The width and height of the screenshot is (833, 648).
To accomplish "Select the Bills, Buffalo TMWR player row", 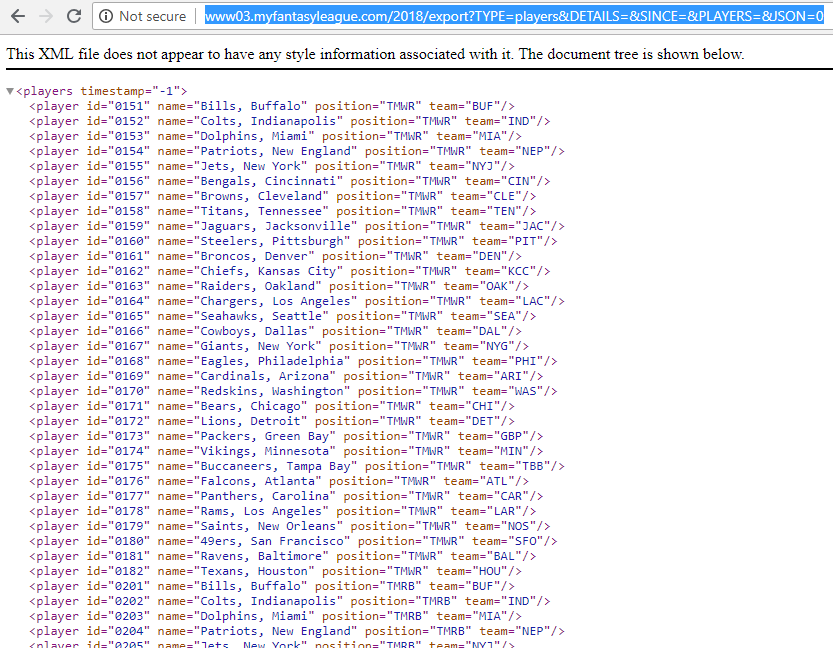I will (271, 106).
